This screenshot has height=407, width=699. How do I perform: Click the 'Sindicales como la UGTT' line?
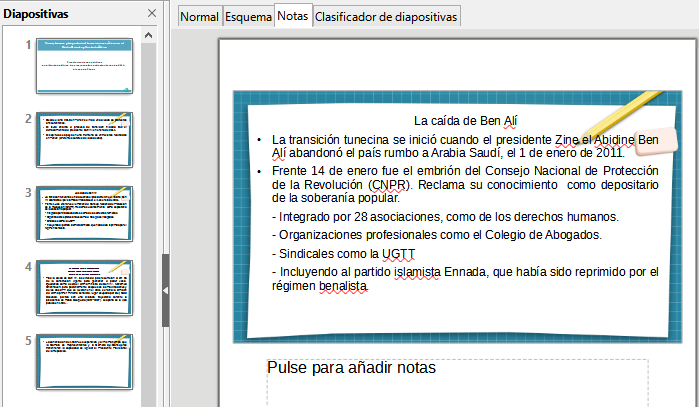(x=343, y=254)
